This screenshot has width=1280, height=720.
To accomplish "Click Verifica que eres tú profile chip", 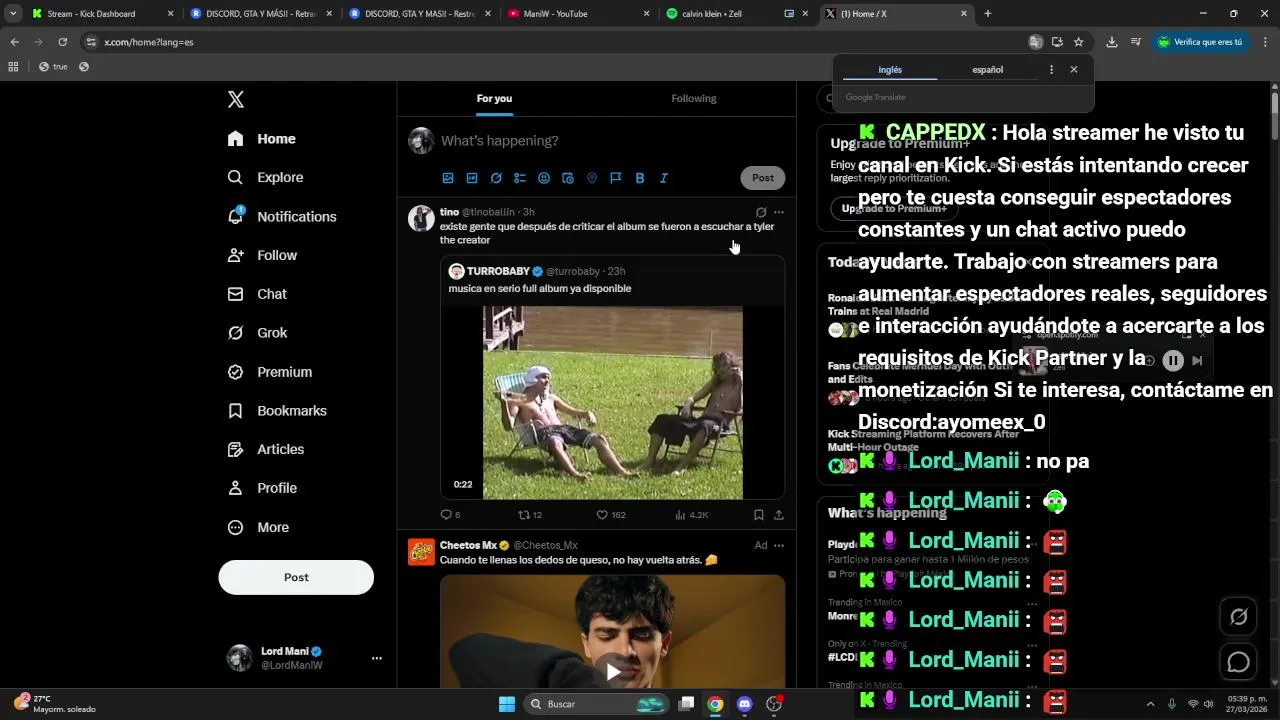I will pos(1200,42).
